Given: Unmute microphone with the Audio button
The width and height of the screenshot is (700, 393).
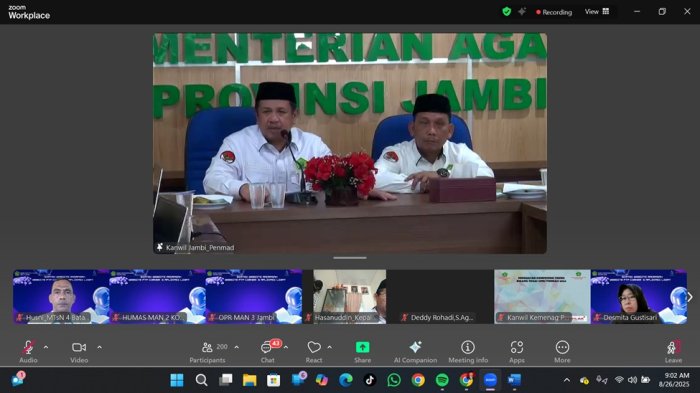Looking at the screenshot, I should click(28, 351).
